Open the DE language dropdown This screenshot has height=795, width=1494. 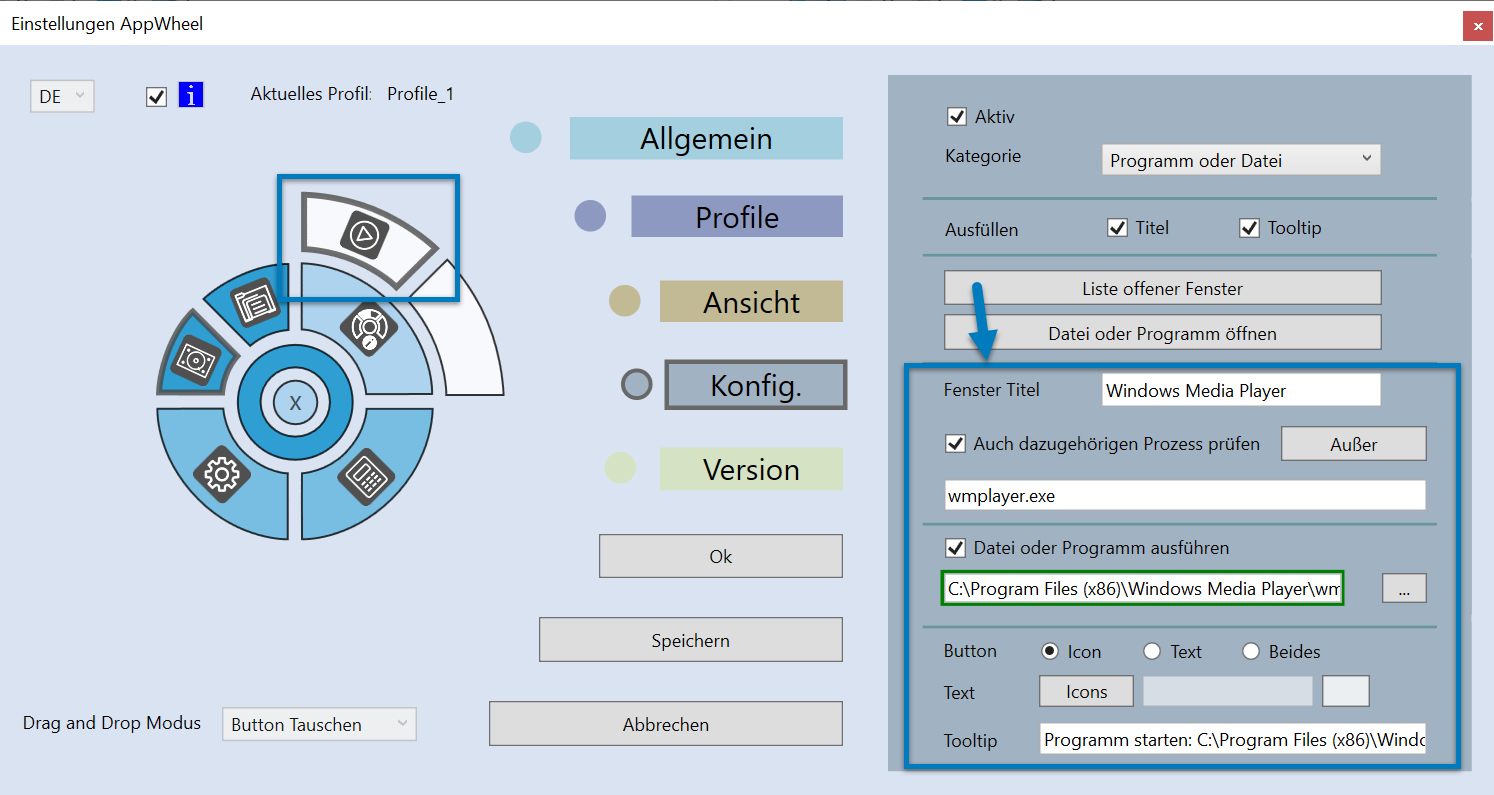tap(62, 96)
